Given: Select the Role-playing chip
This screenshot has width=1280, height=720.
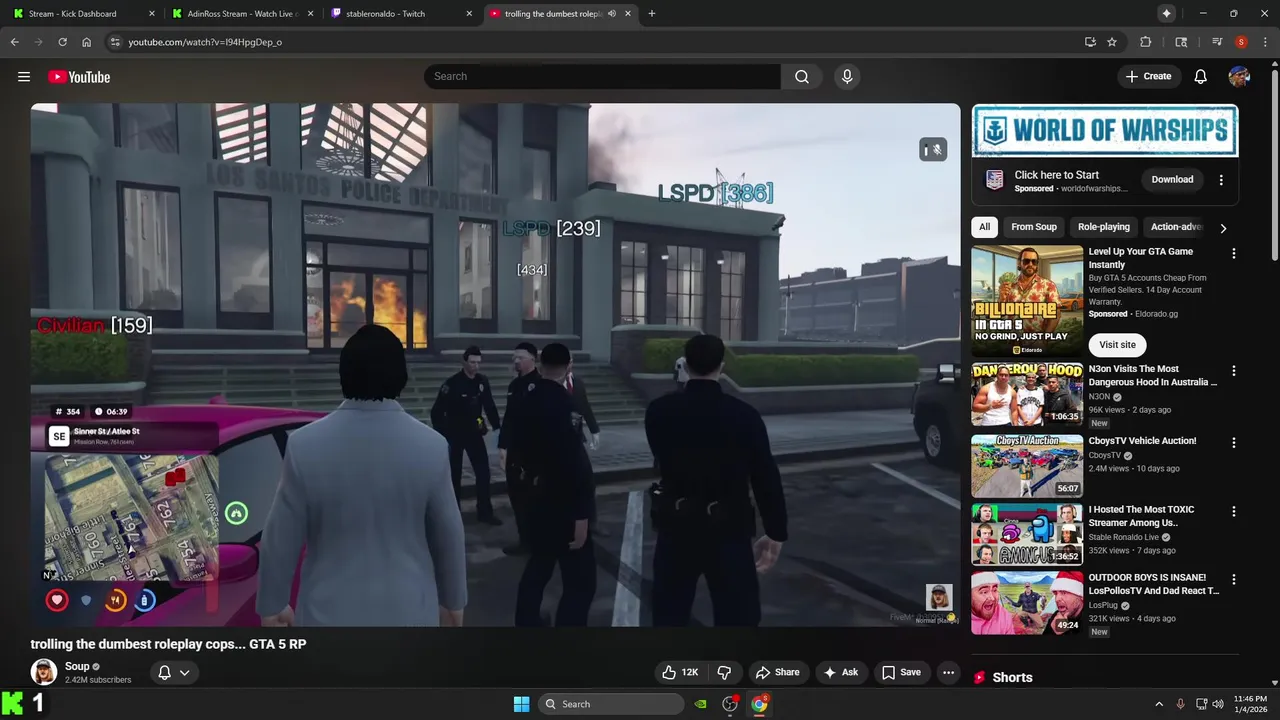Looking at the screenshot, I should tap(1104, 227).
